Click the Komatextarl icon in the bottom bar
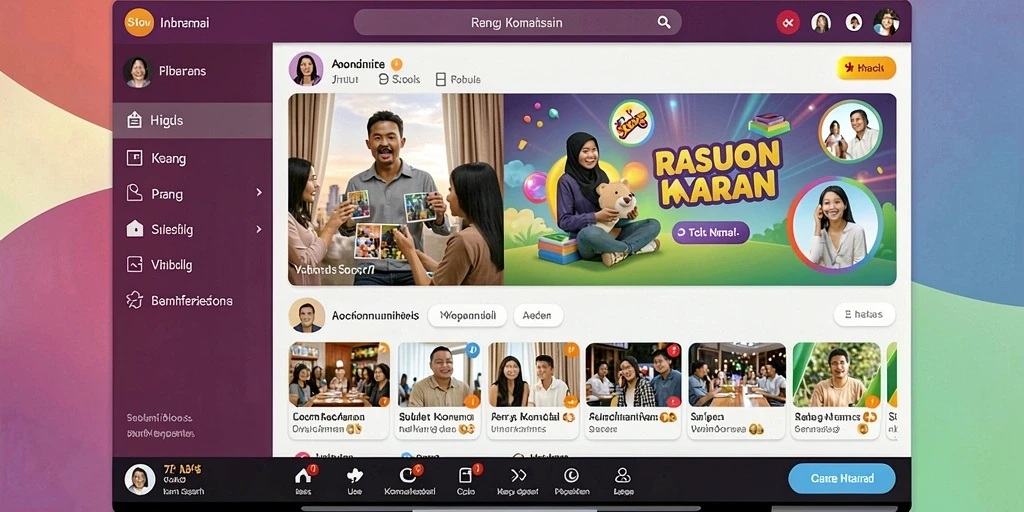Image resolution: width=1024 pixels, height=512 pixels. (408, 475)
